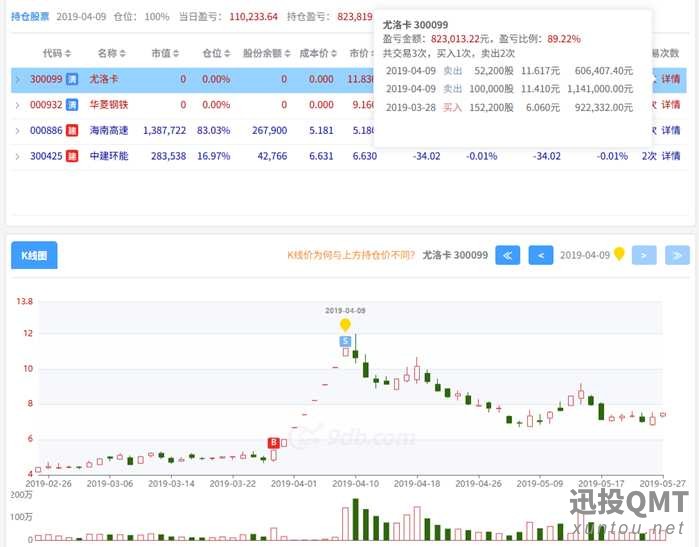Image resolution: width=699 pixels, height=547 pixels.
Task: Click the red badge beside 000886
Action: (x=72, y=131)
